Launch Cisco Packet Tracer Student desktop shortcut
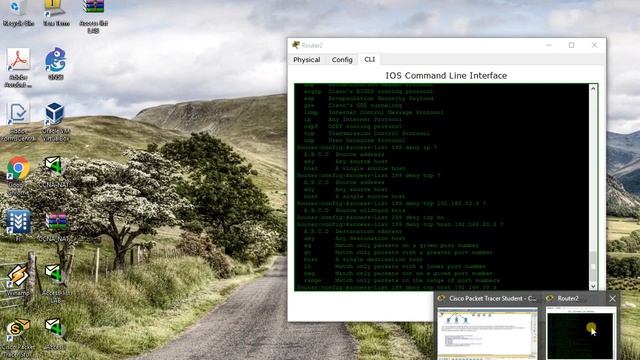 (17, 338)
